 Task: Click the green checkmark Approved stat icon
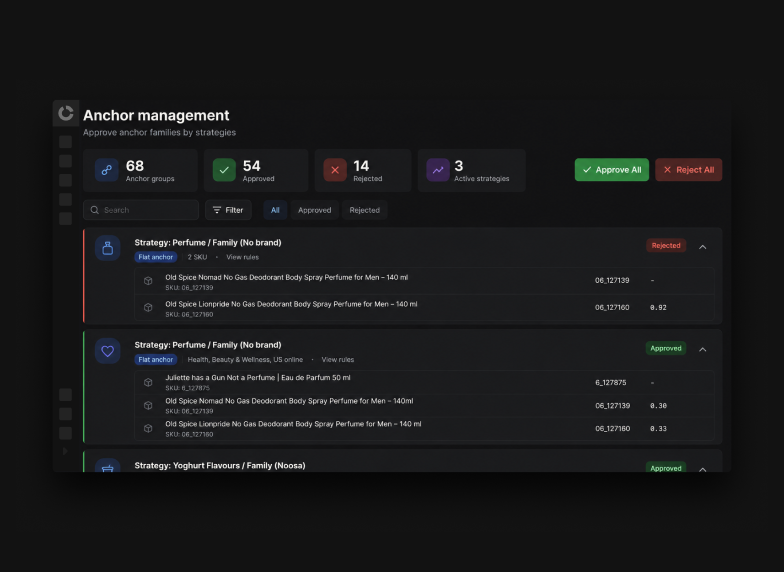[224, 170]
